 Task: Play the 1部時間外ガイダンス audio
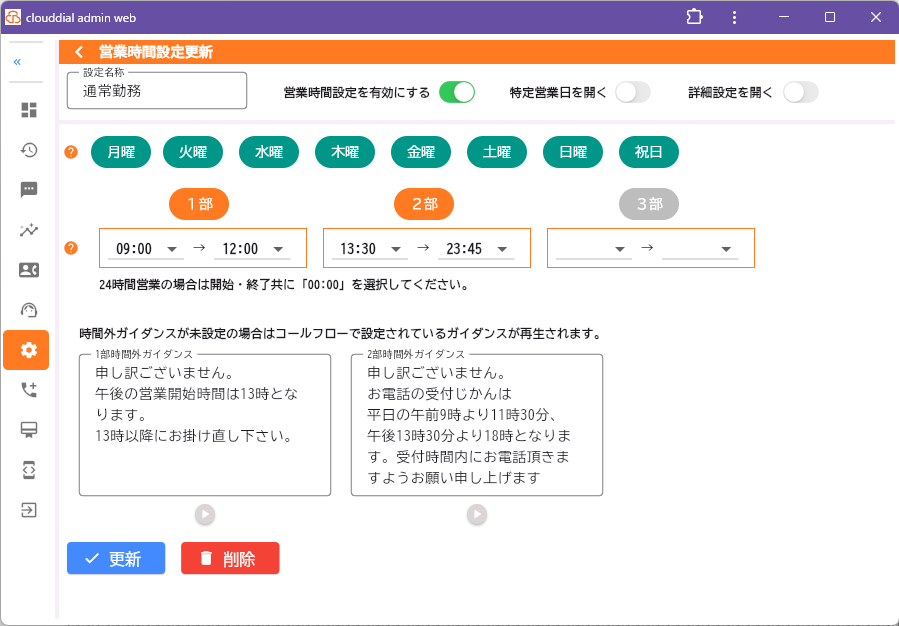[204, 514]
